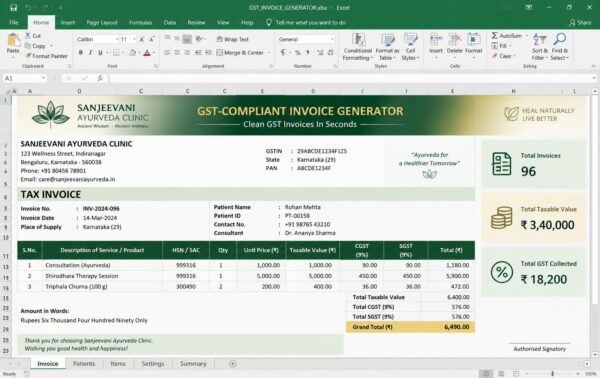Add a new sheet with plus button
Viewport: 600px width, 378px height.
pos(233,364)
